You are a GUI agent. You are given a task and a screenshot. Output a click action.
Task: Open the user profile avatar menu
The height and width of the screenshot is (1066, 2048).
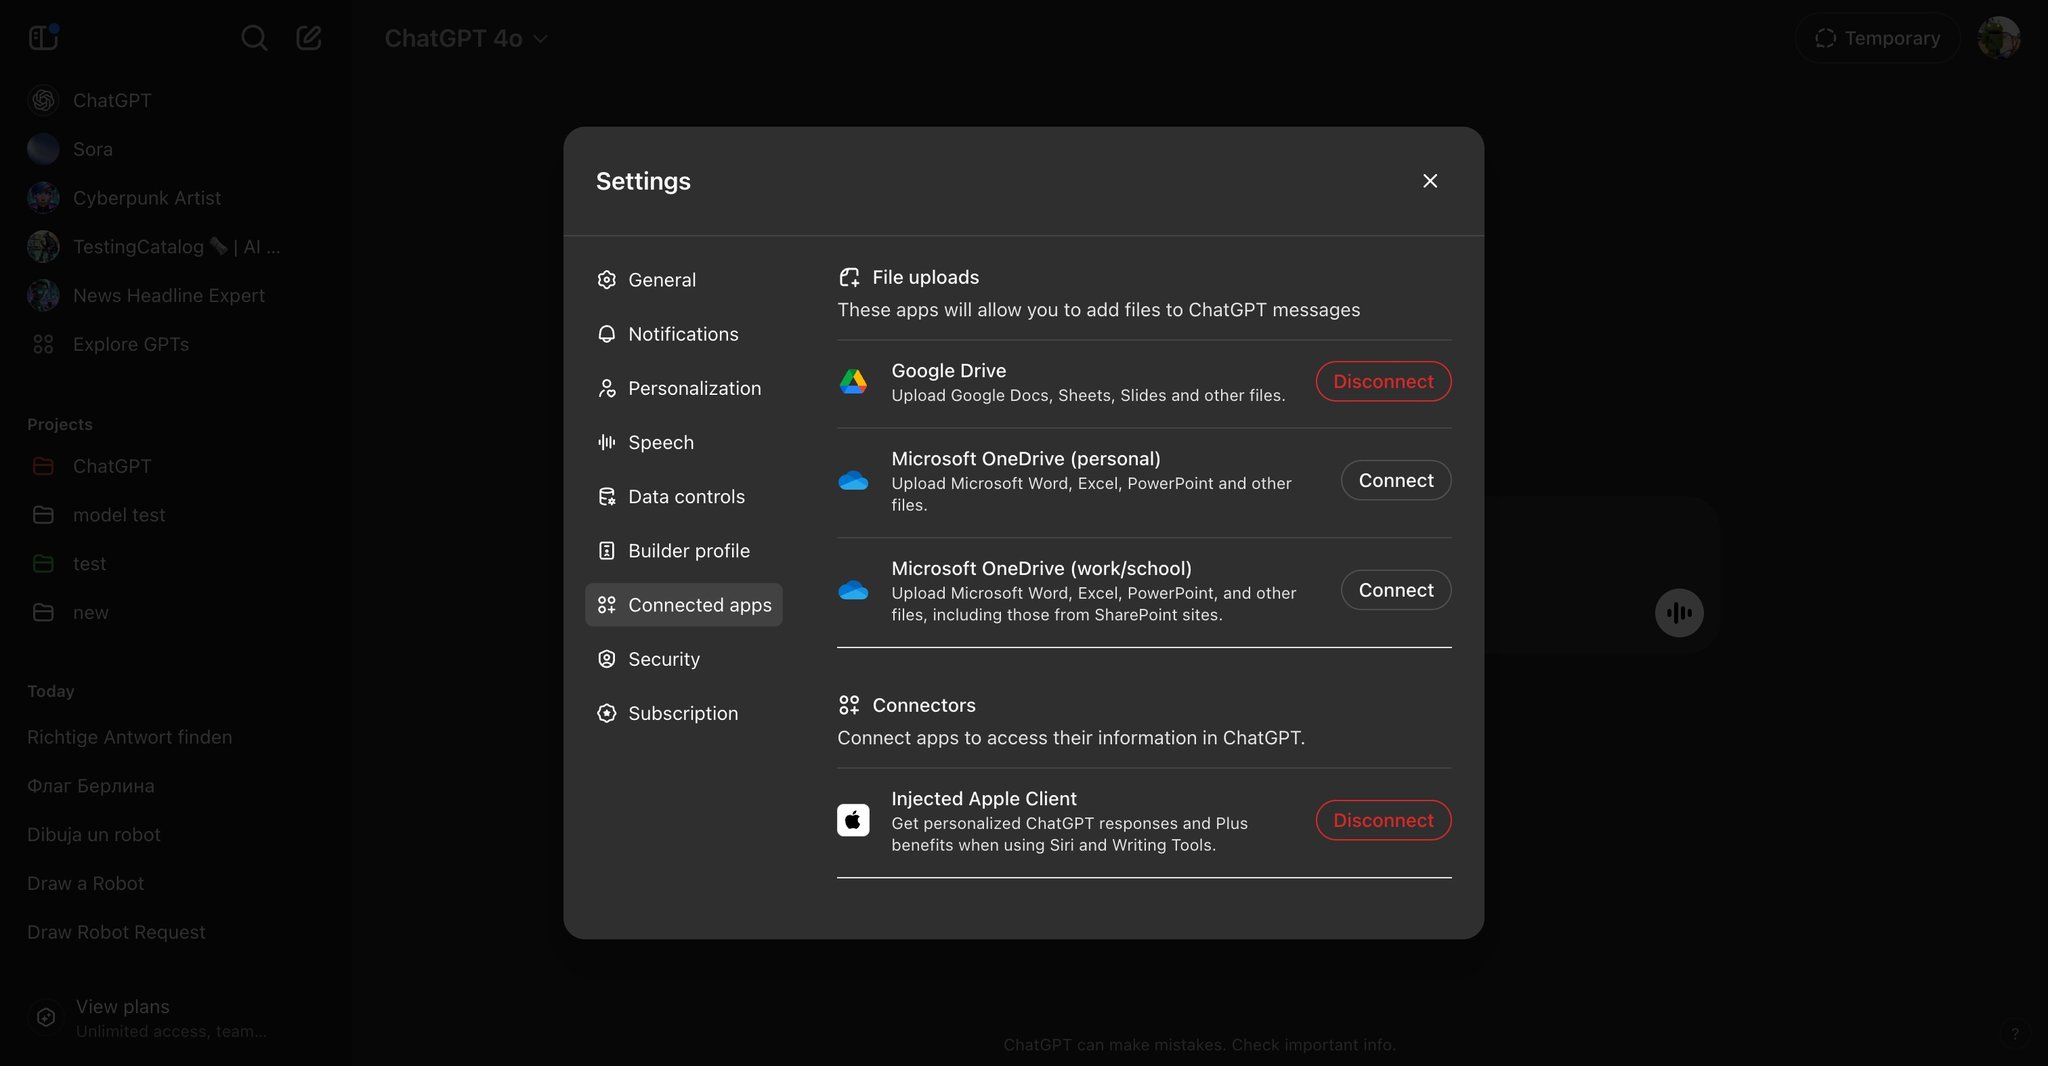click(x=1999, y=38)
